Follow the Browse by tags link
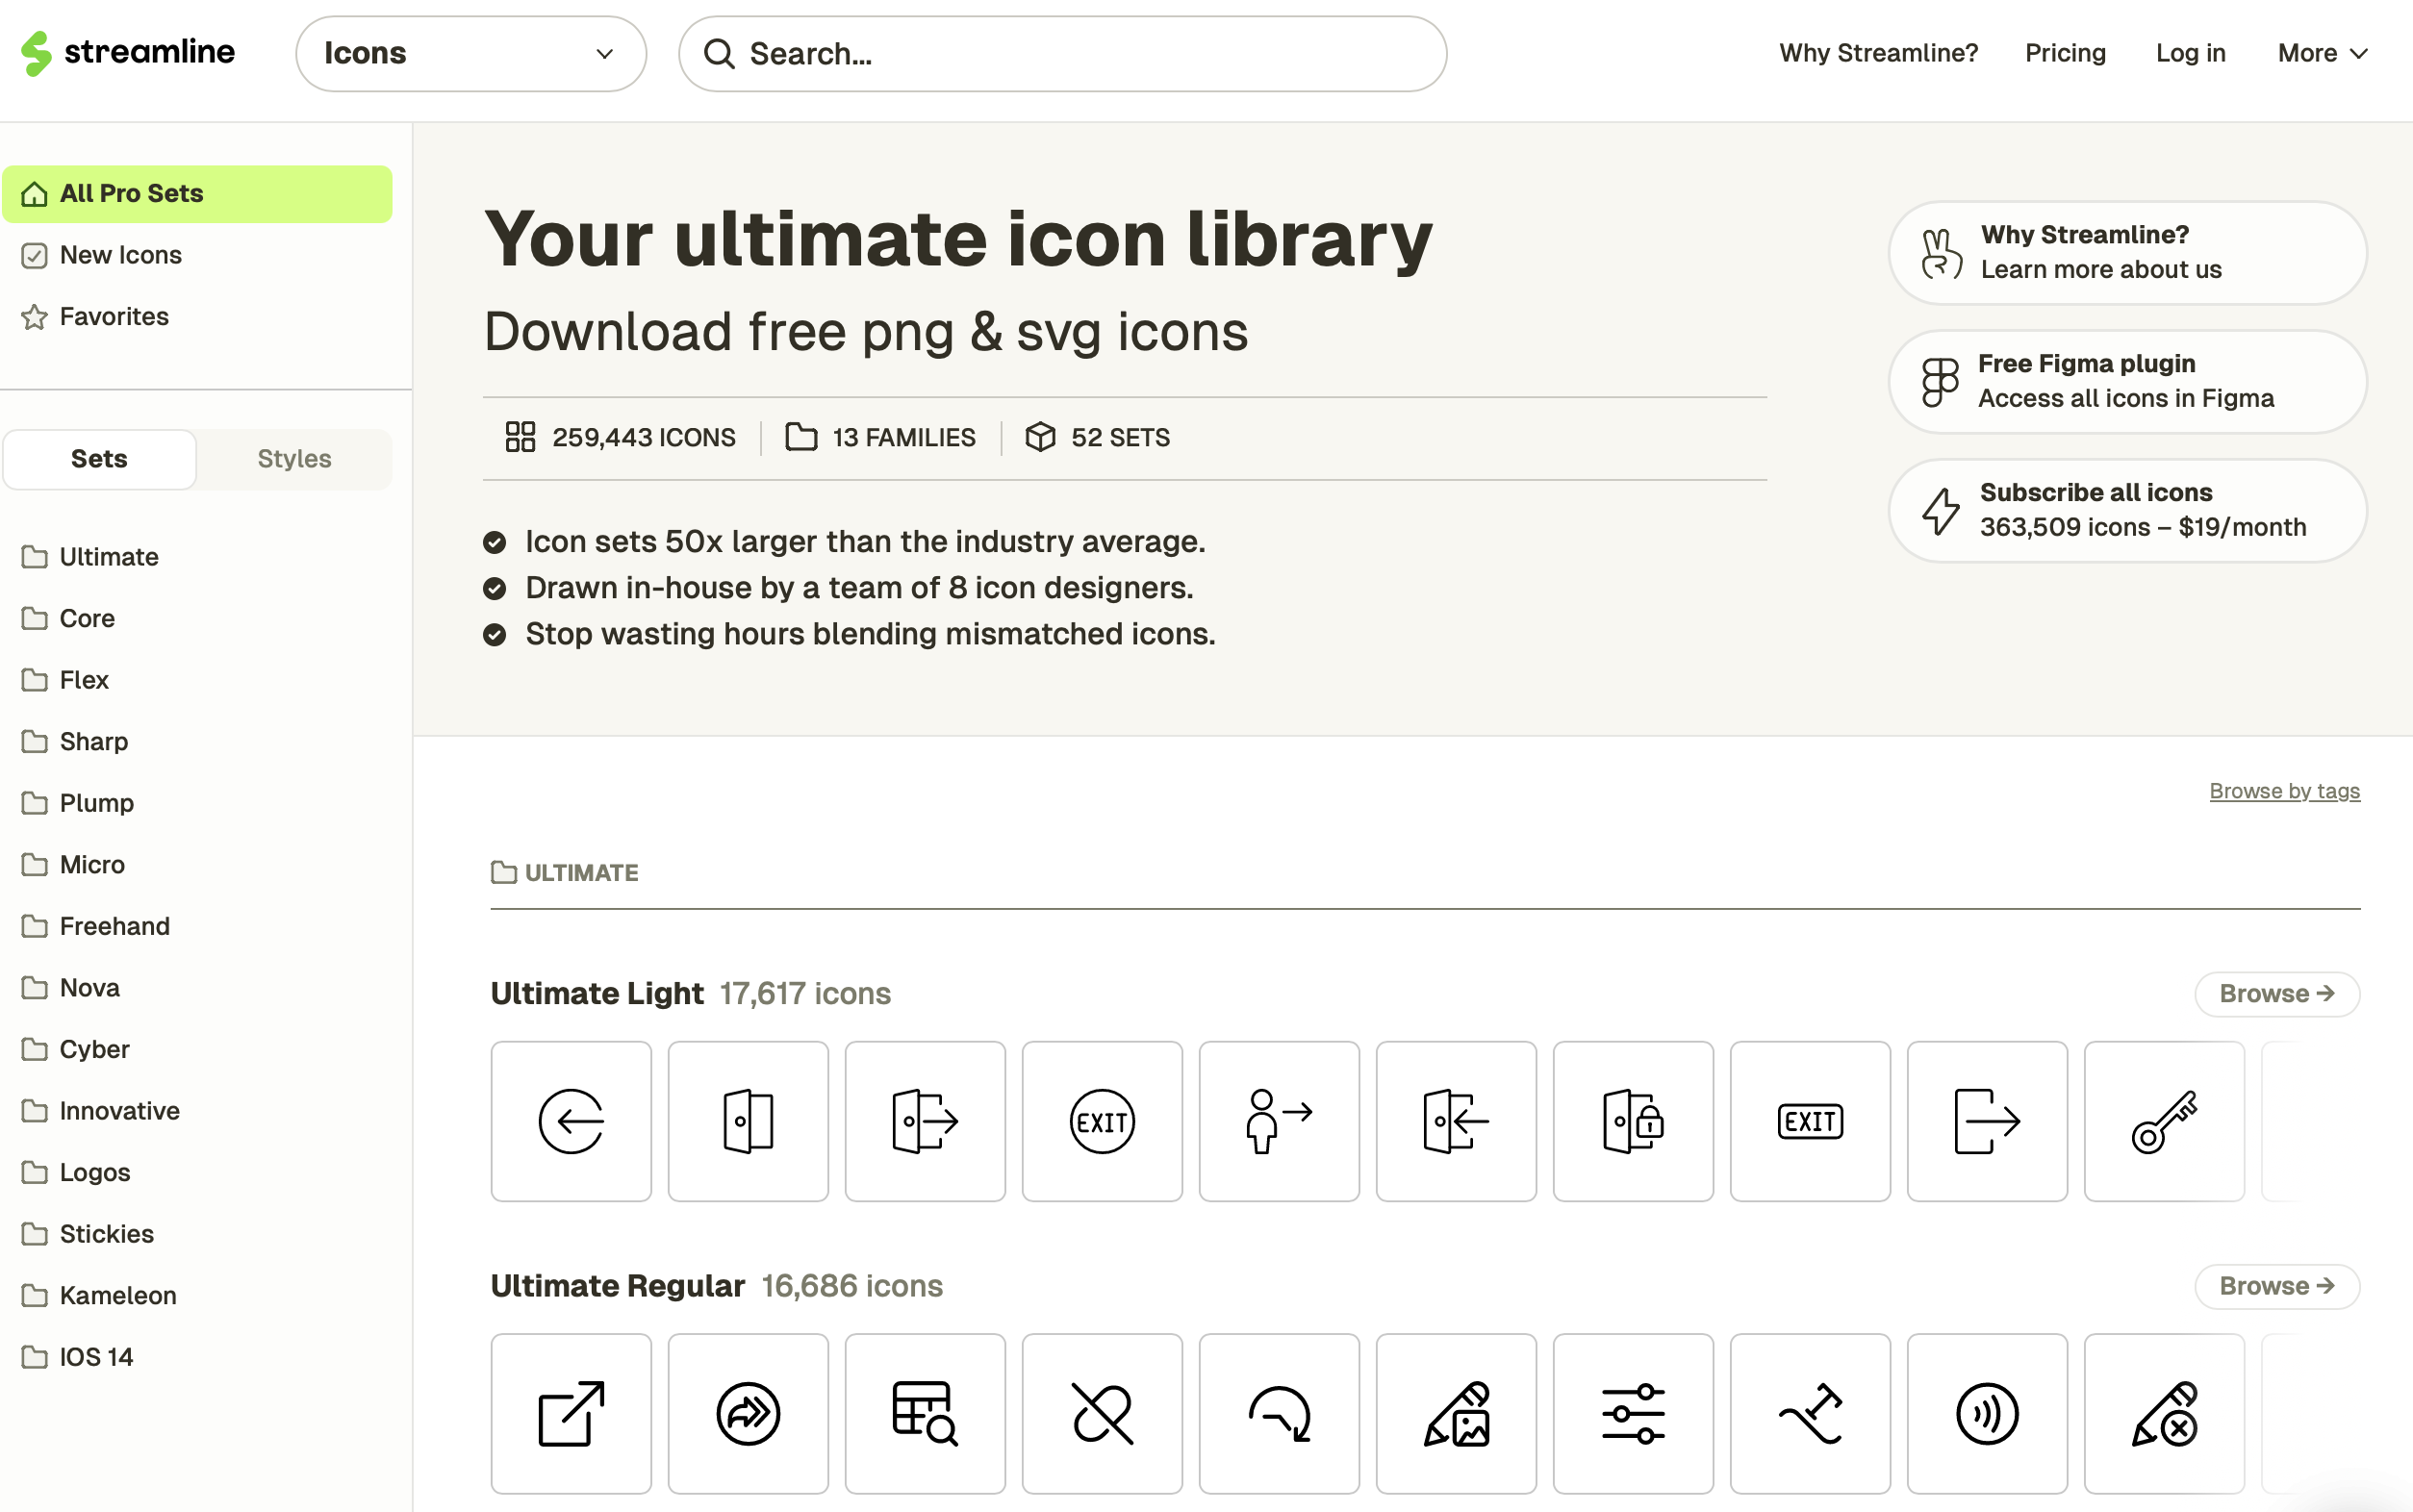Viewport: 2413px width, 1512px height. click(x=2283, y=791)
